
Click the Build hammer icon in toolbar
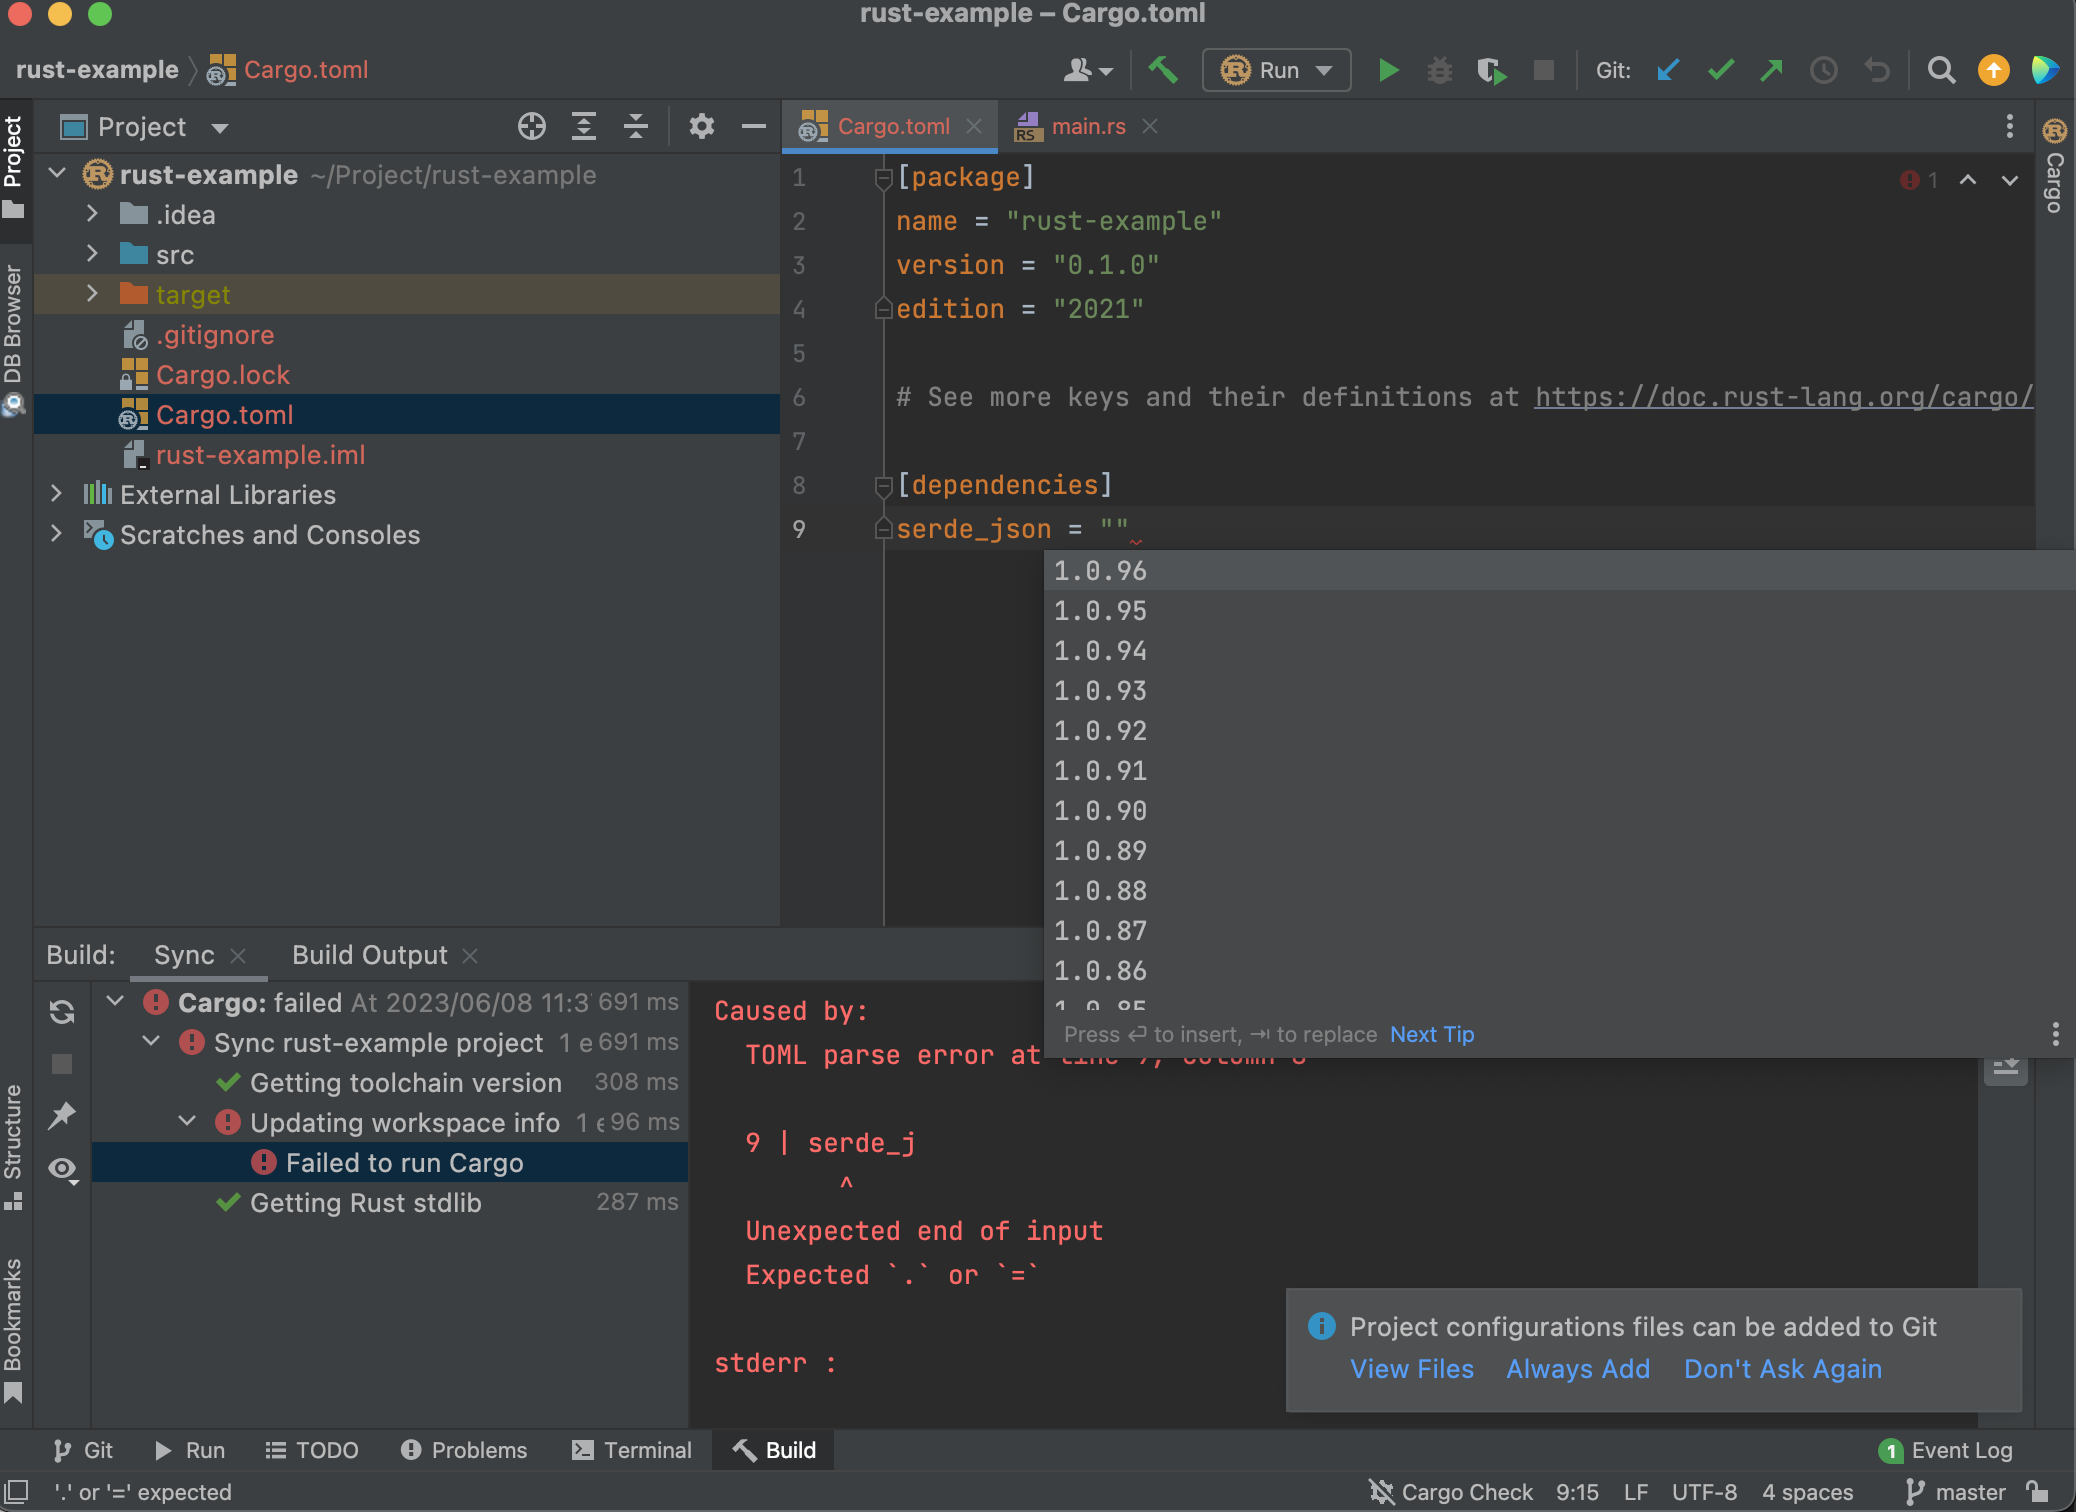tap(1163, 70)
